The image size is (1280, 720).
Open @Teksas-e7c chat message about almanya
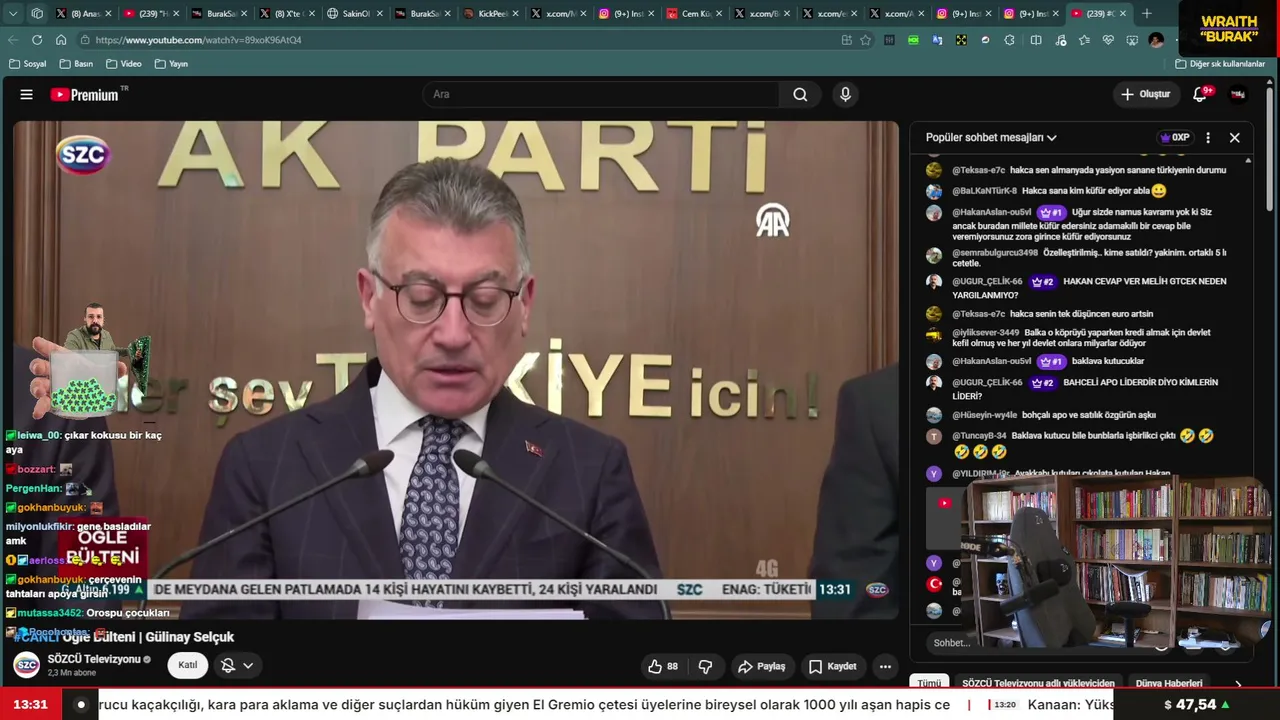1080,170
